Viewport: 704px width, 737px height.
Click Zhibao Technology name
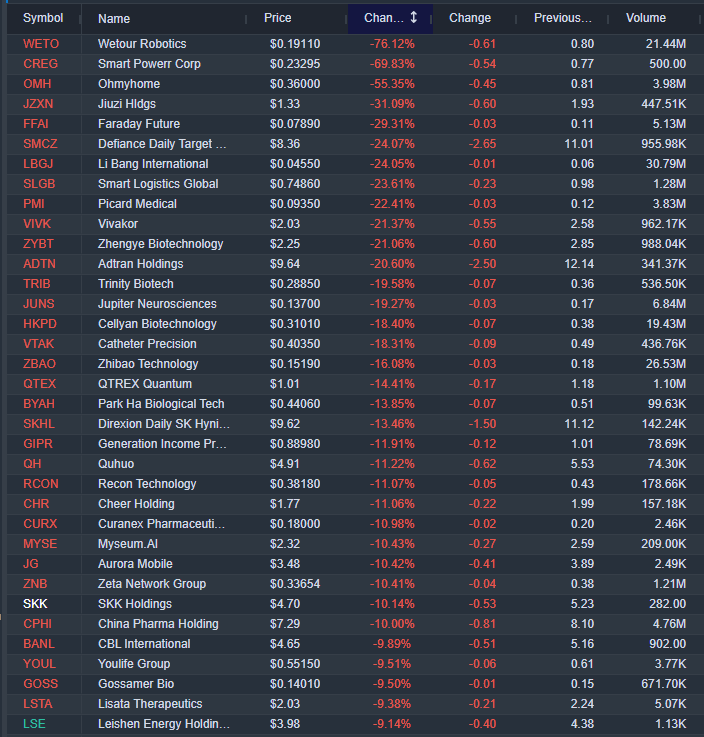click(148, 364)
